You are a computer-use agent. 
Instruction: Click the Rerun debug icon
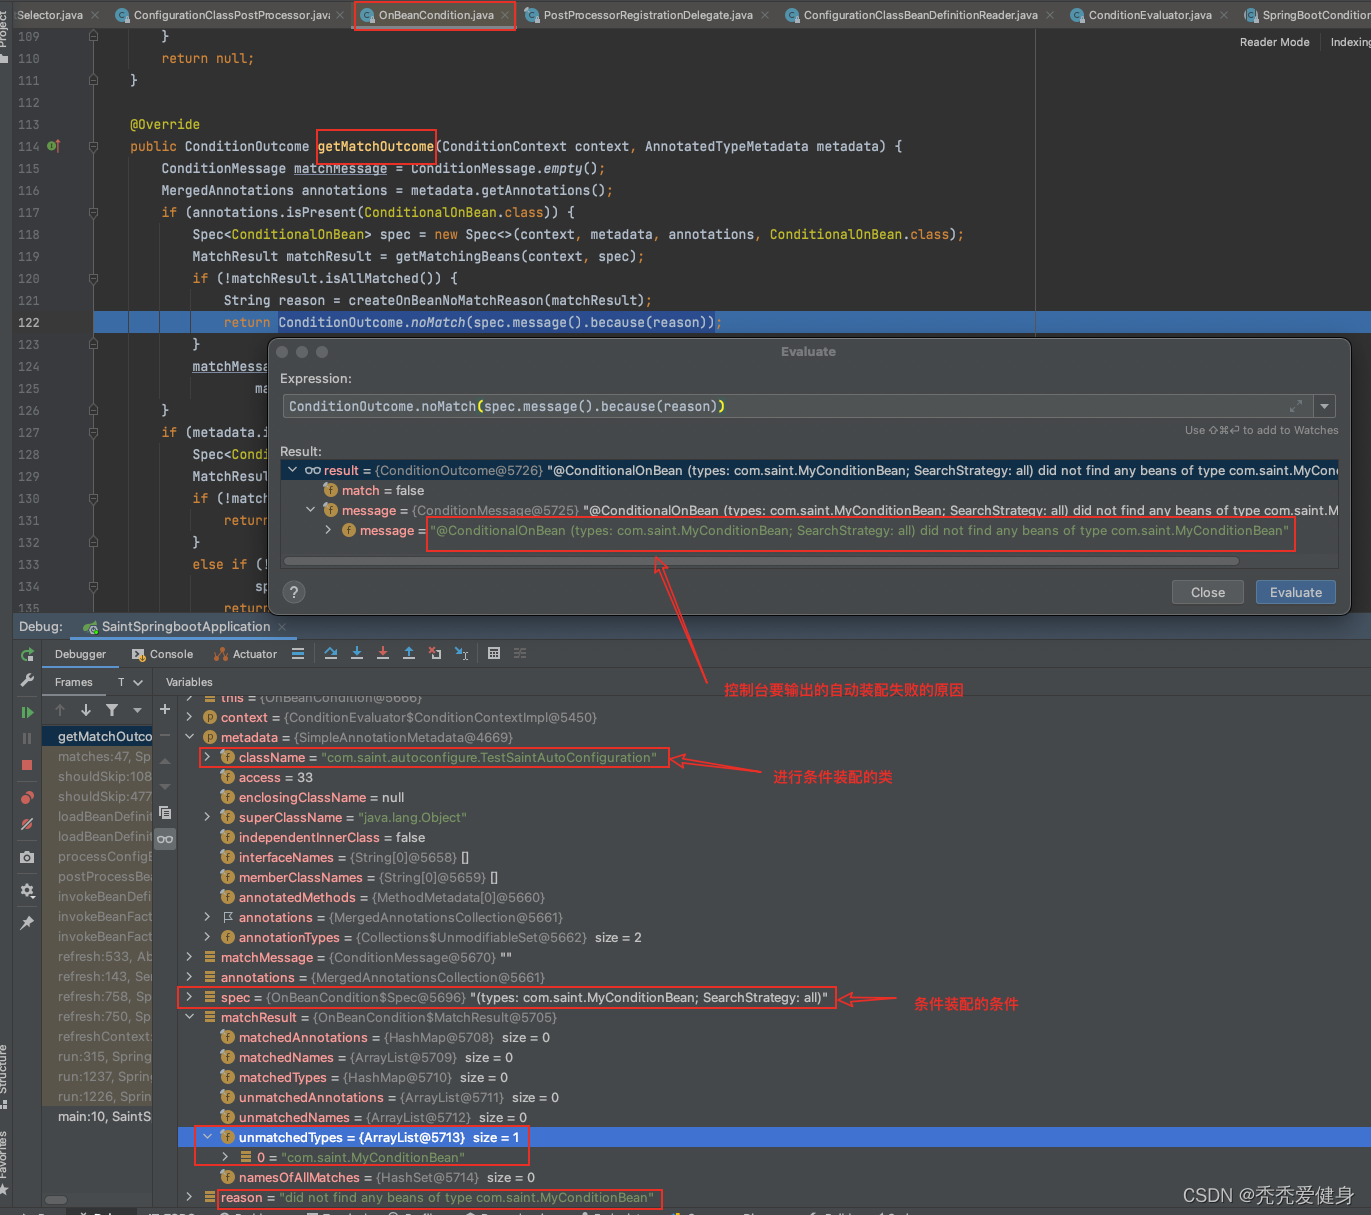[27, 654]
